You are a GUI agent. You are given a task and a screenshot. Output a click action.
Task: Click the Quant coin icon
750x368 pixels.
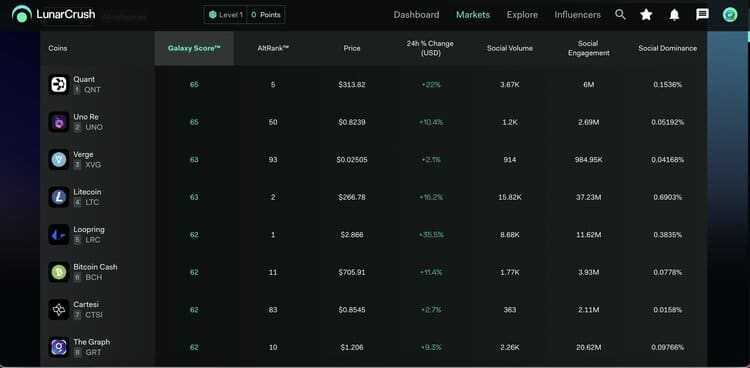point(59,85)
